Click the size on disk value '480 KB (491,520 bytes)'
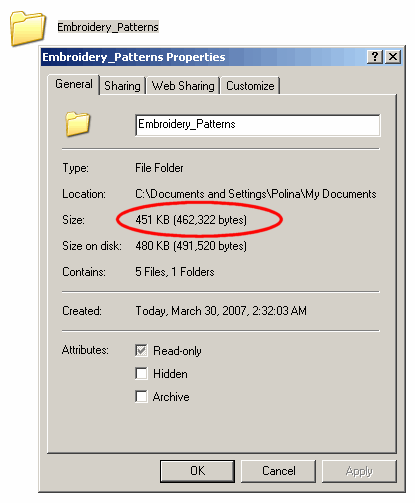This screenshot has height=503, width=415. pyautogui.click(x=191, y=246)
